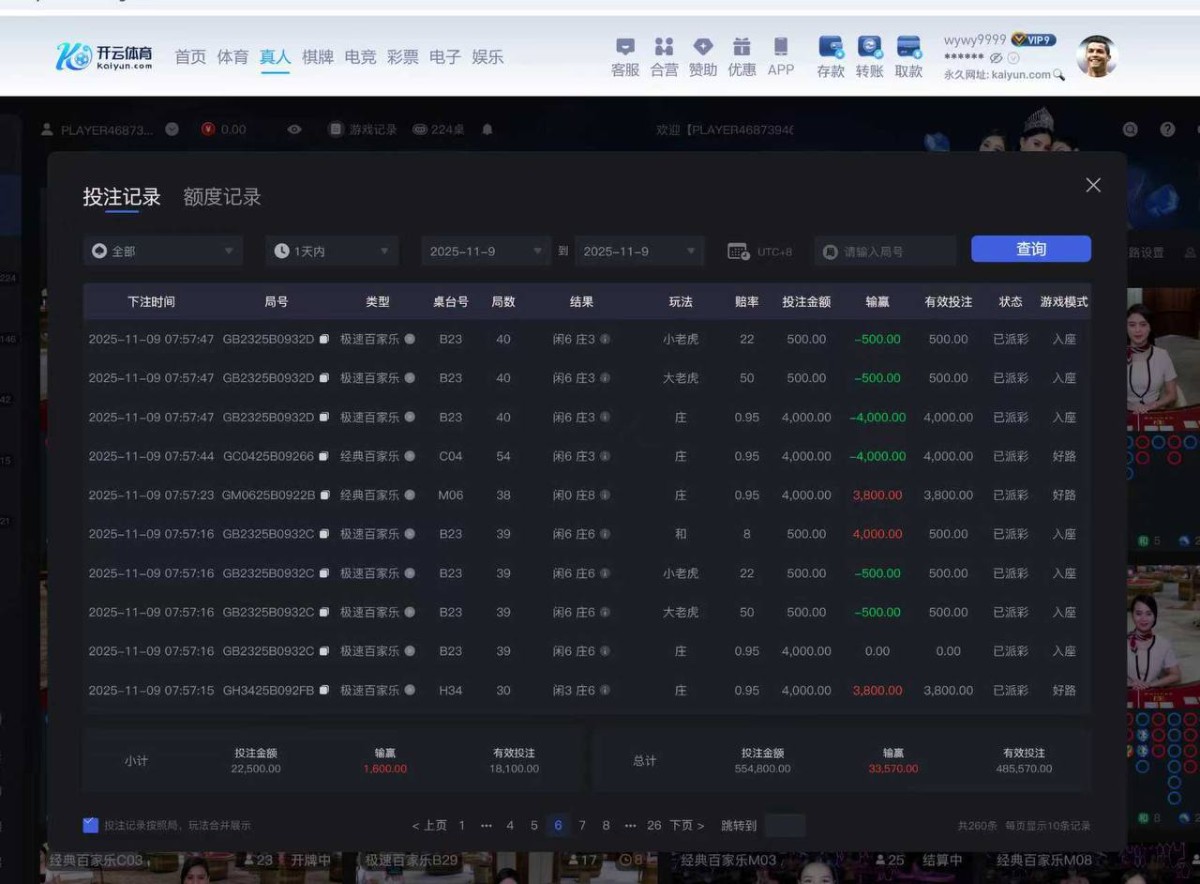Toggle 投注记录按照局、玩法合并展示 checkbox
1200x884 pixels.
click(x=91, y=825)
